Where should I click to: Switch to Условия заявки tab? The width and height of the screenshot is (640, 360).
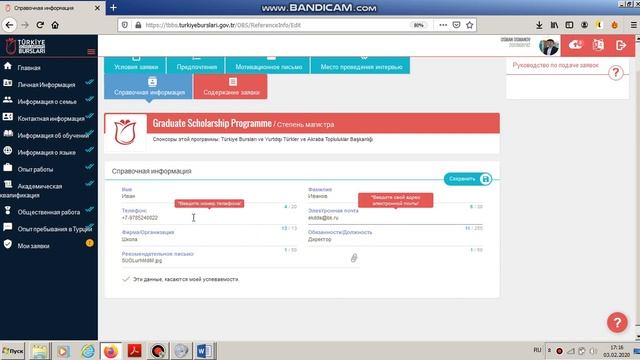[x=136, y=65]
